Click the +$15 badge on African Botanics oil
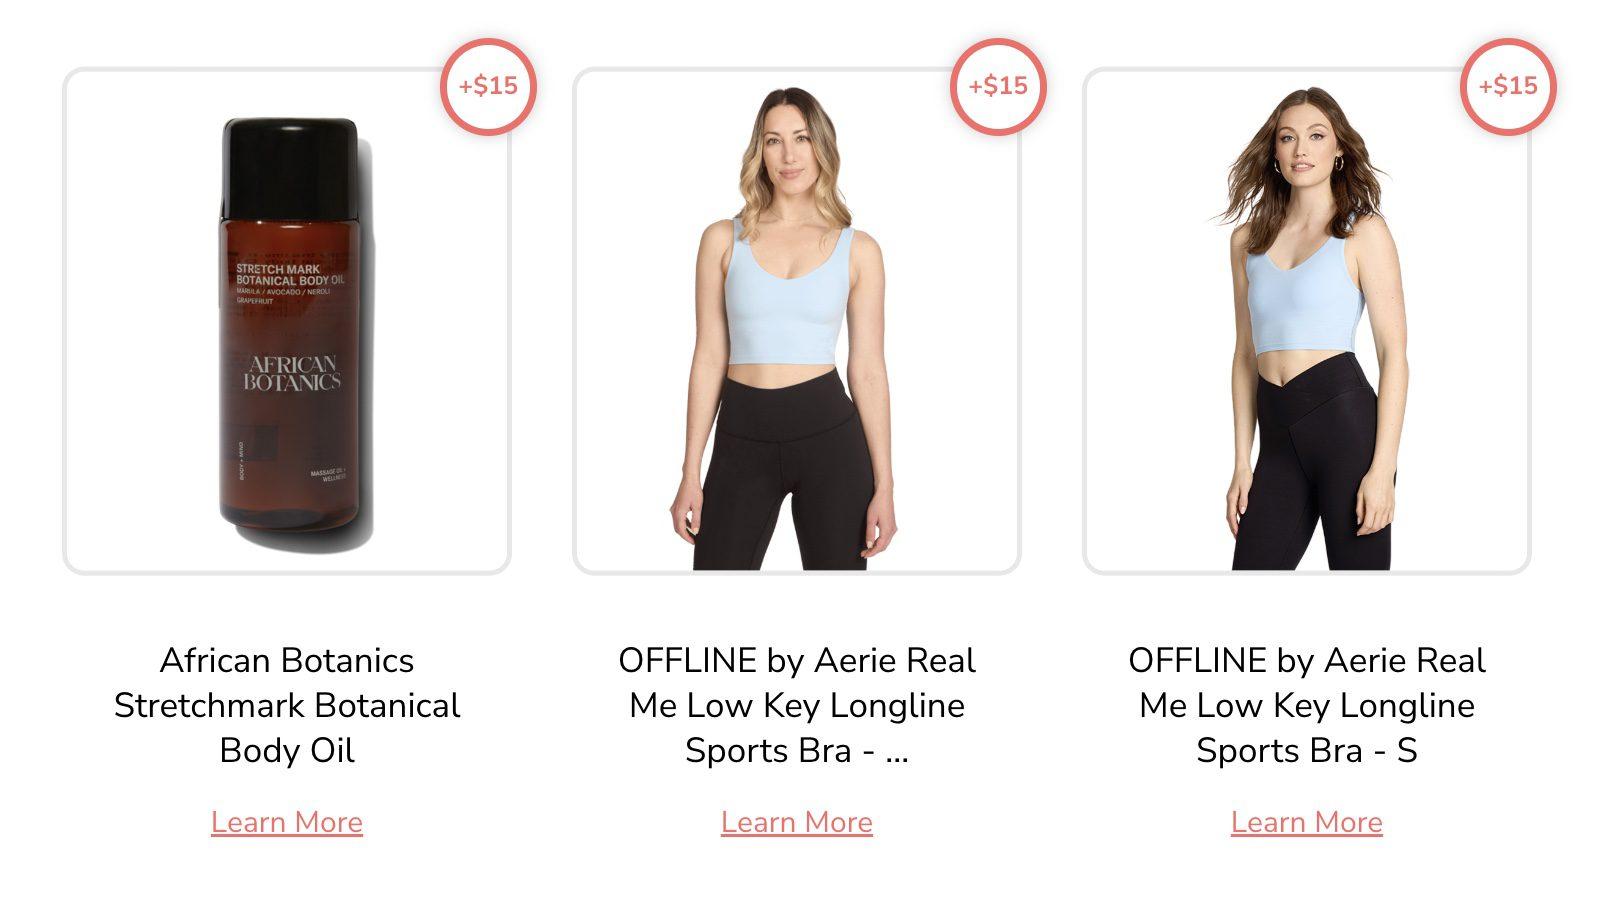 tap(488, 86)
